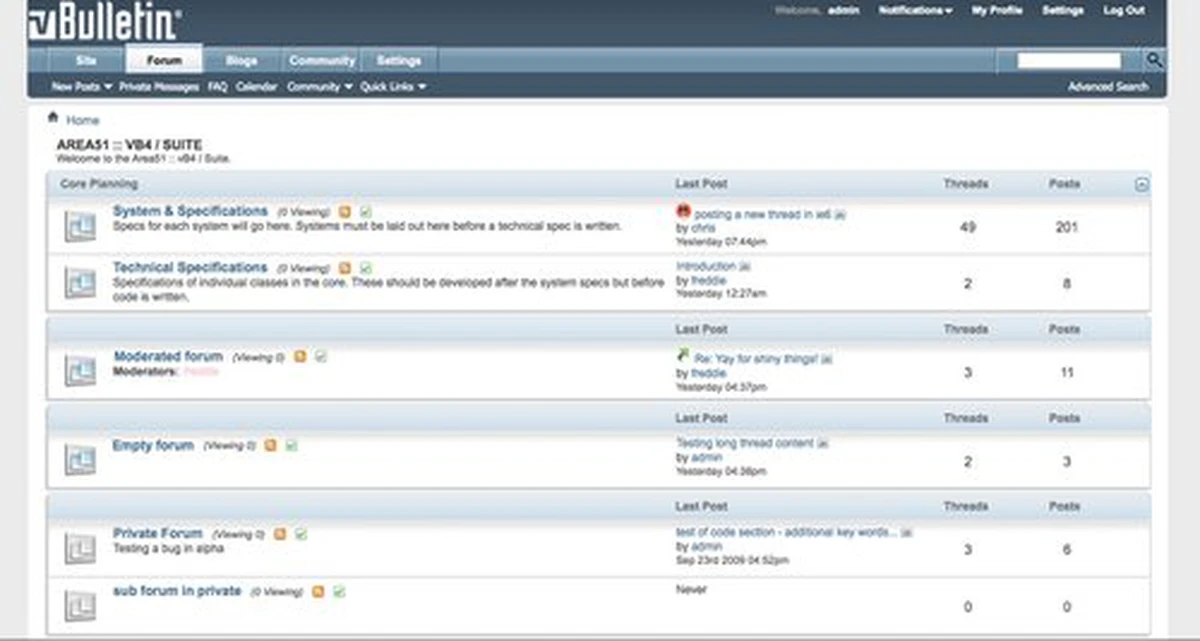This screenshot has height=641, width=1200.
Task: Click the Home icon in breadcrumb
Action: pos(53,118)
